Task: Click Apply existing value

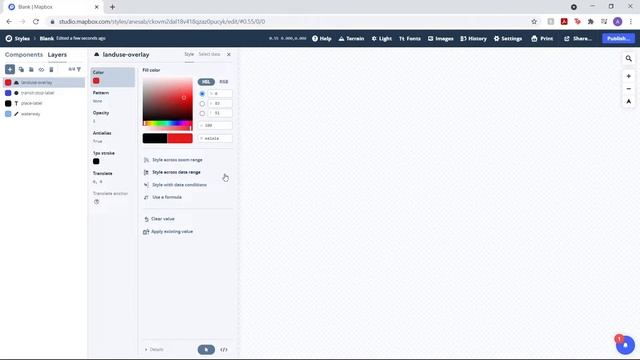Action: coord(168,231)
